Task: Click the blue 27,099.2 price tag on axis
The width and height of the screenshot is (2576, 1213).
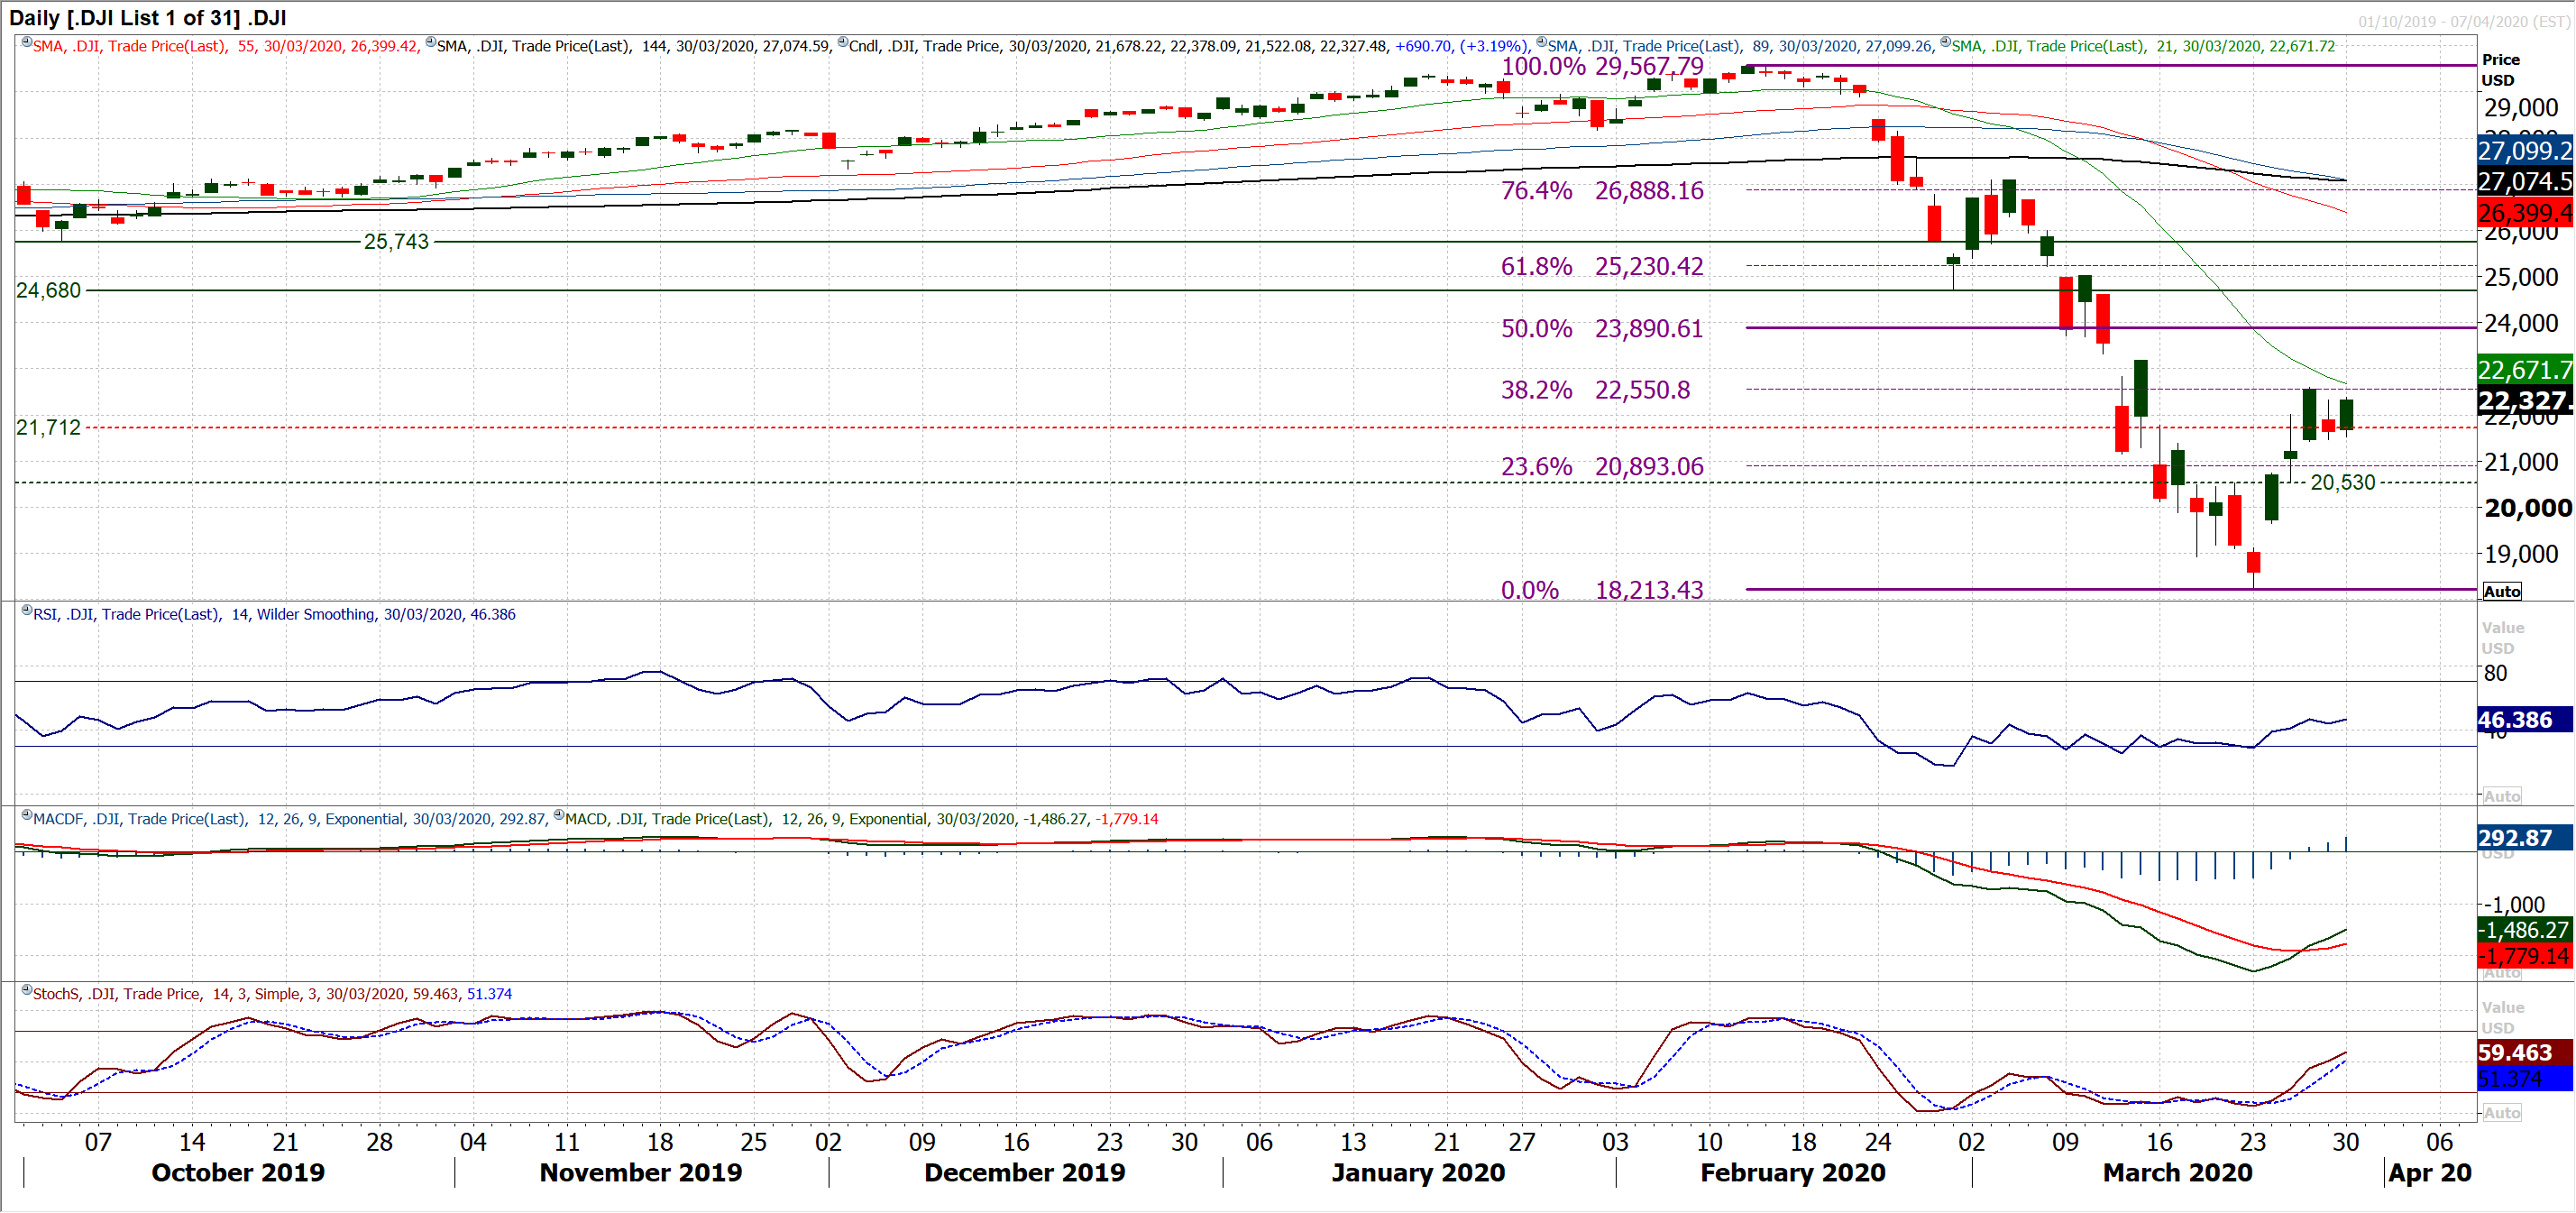Action: coord(2524,151)
